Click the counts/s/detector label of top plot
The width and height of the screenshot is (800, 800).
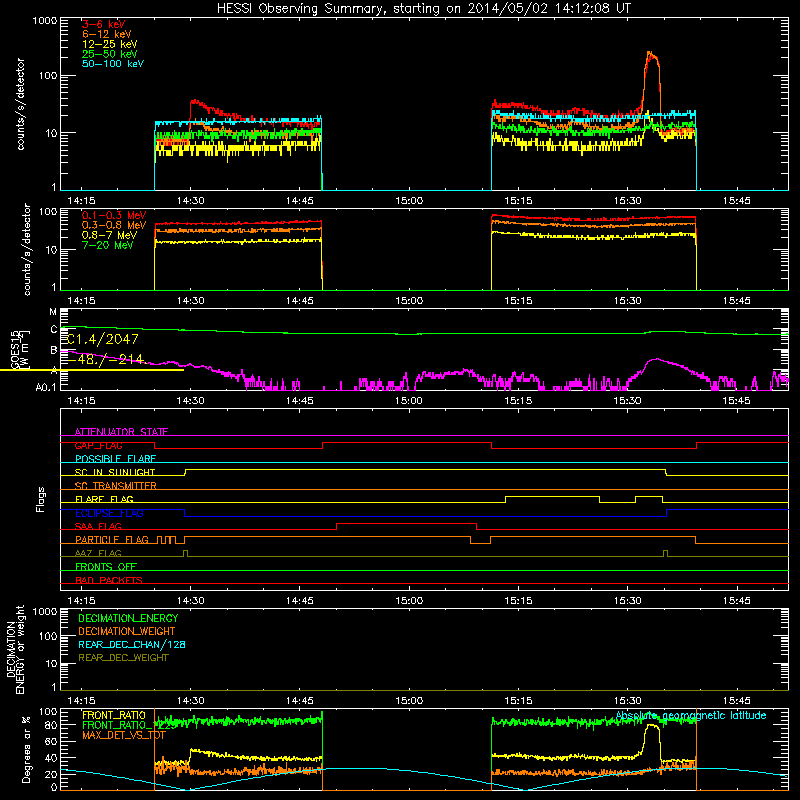click(x=20, y=104)
